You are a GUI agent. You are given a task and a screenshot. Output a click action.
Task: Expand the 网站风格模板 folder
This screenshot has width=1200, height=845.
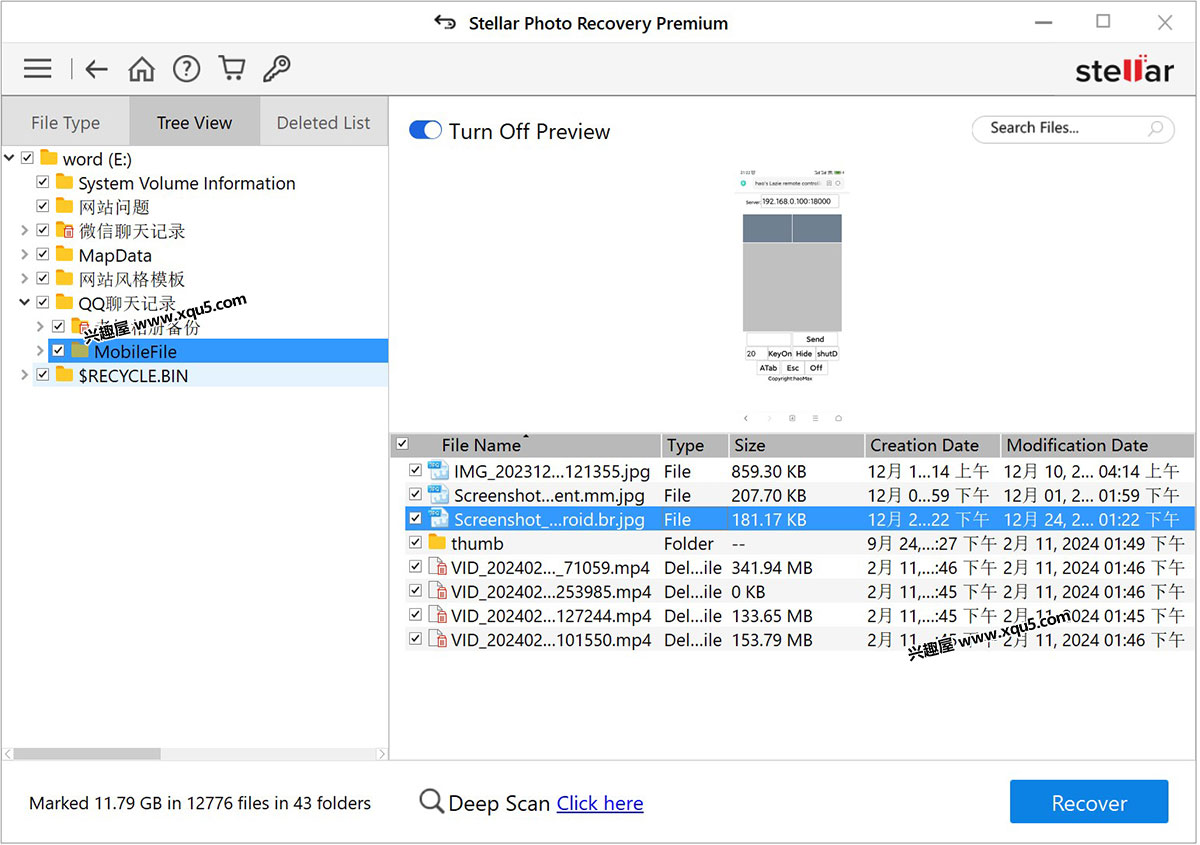[25, 278]
